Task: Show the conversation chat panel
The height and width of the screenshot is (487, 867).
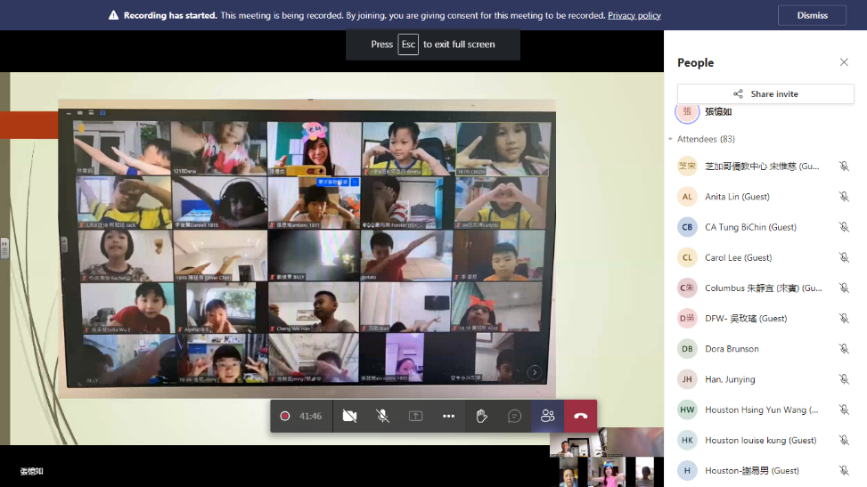Action: point(514,416)
